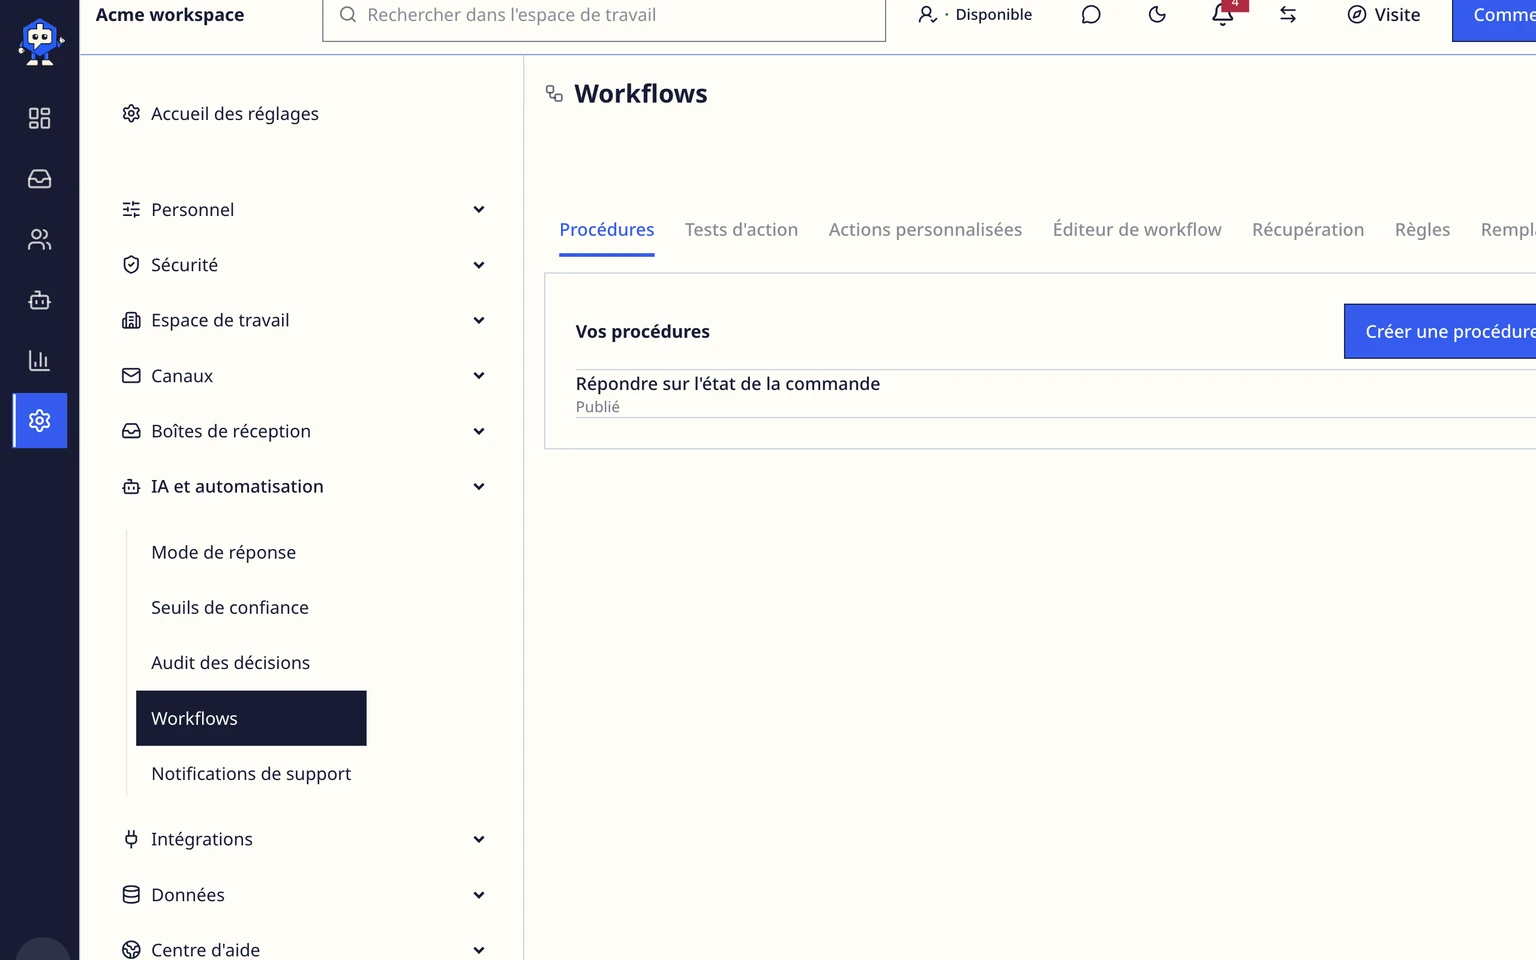Click the Disponible availability status

click(x=975, y=15)
